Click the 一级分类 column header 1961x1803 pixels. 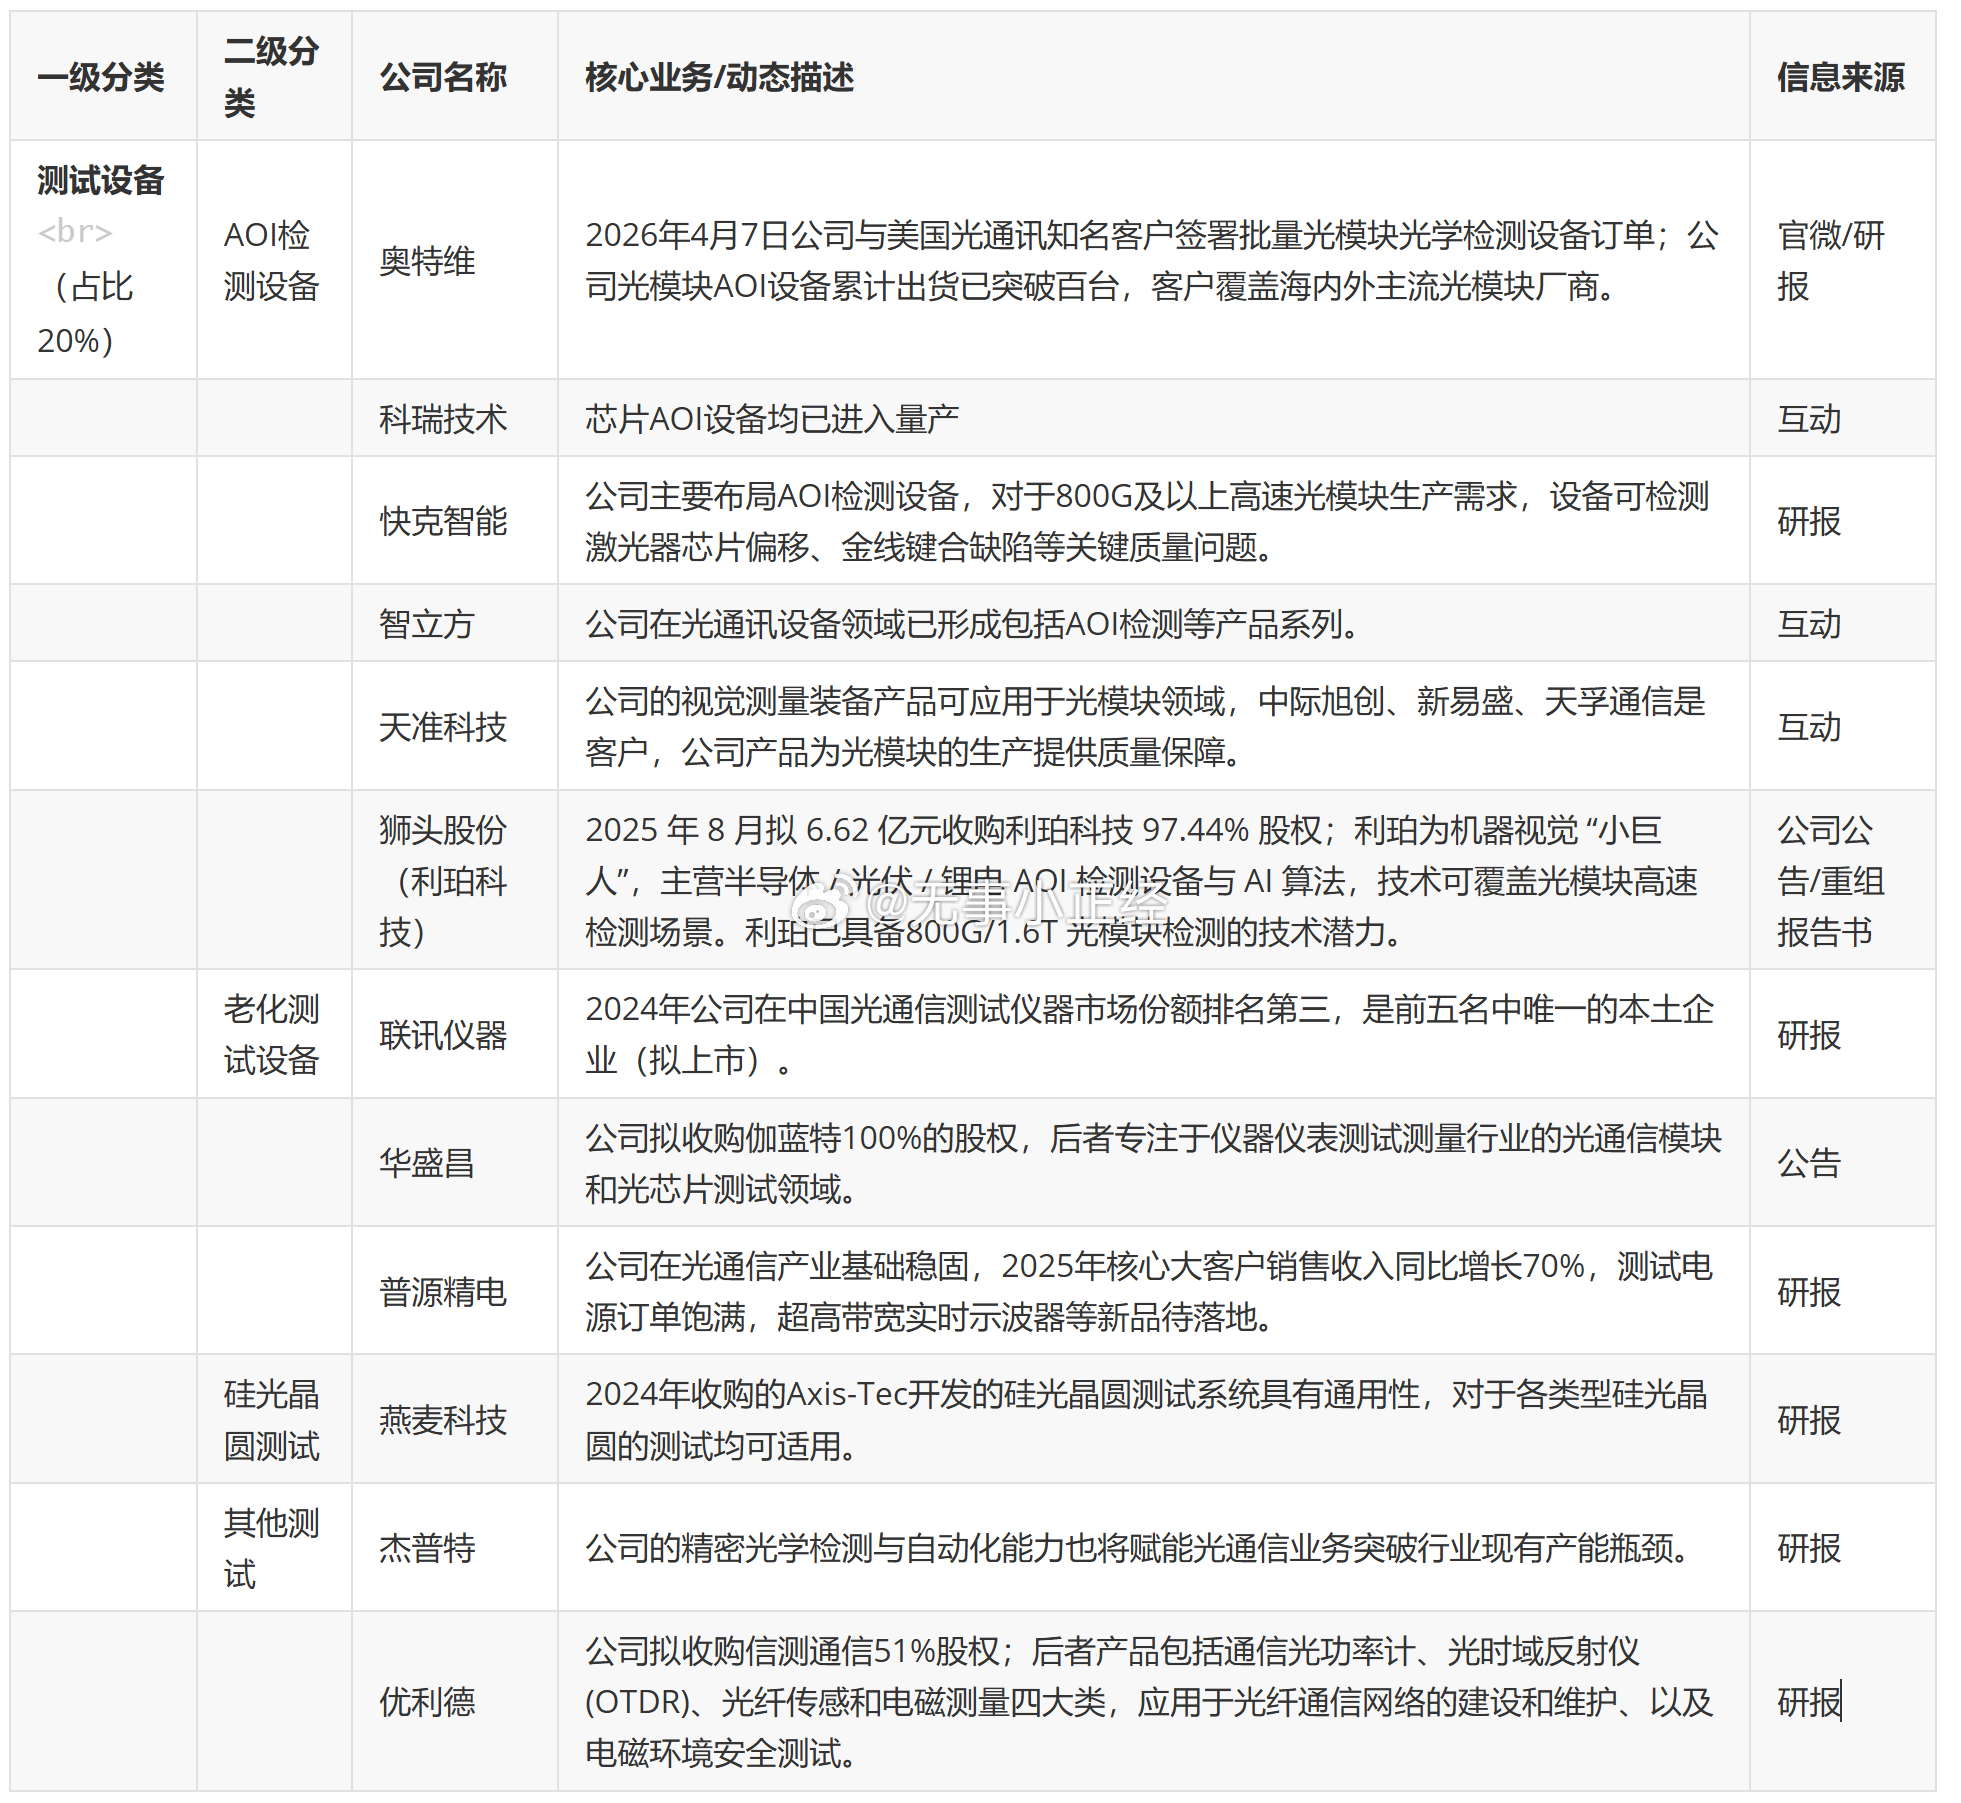pyautogui.click(x=101, y=77)
